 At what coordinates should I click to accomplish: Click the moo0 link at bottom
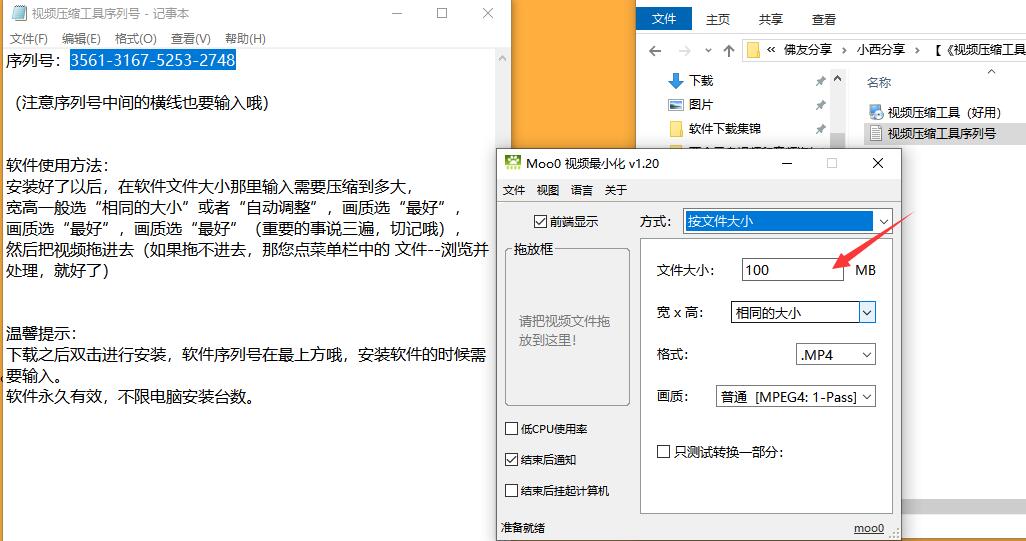click(869, 528)
